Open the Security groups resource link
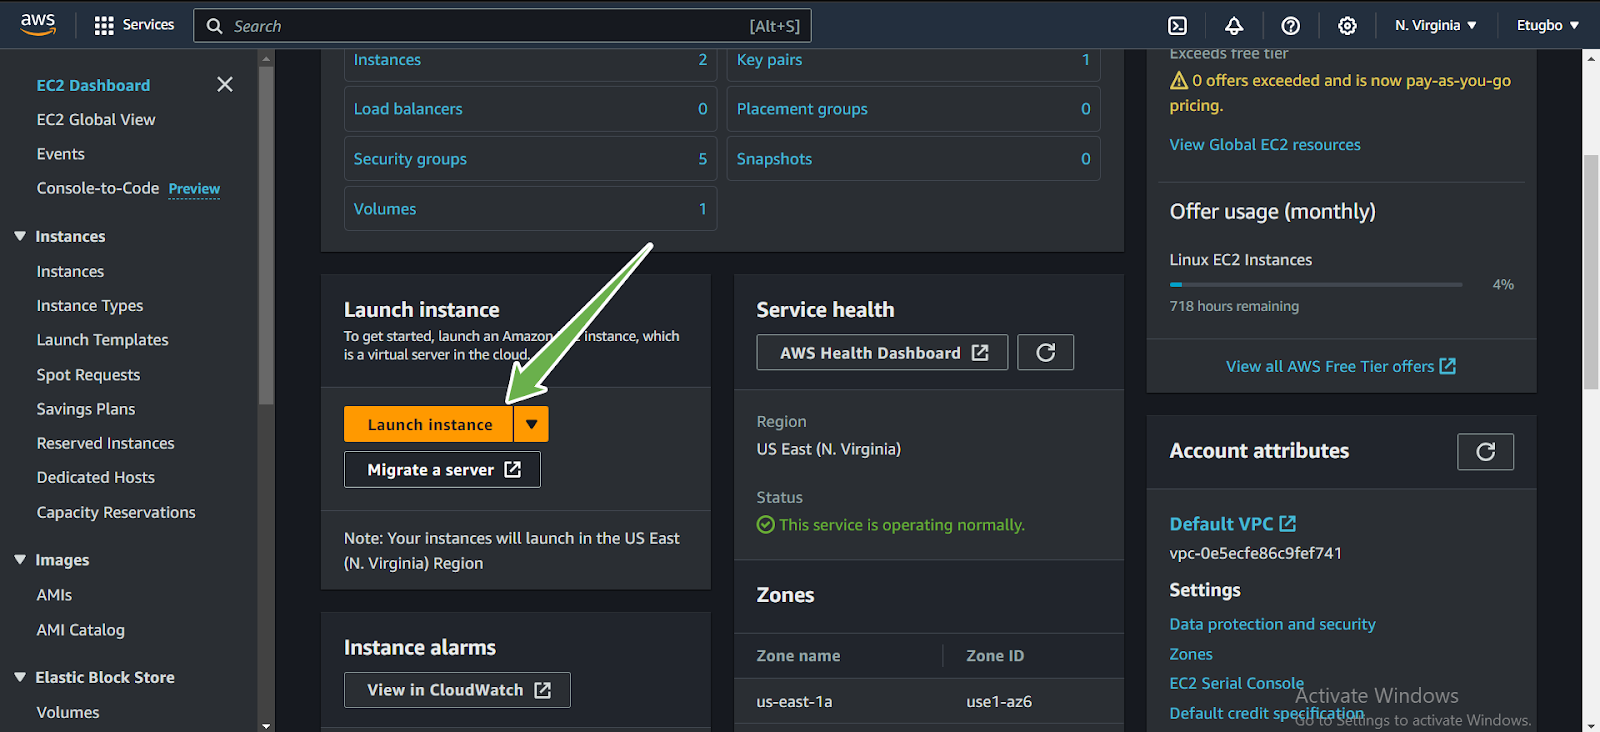The image size is (1600, 732). (x=410, y=158)
